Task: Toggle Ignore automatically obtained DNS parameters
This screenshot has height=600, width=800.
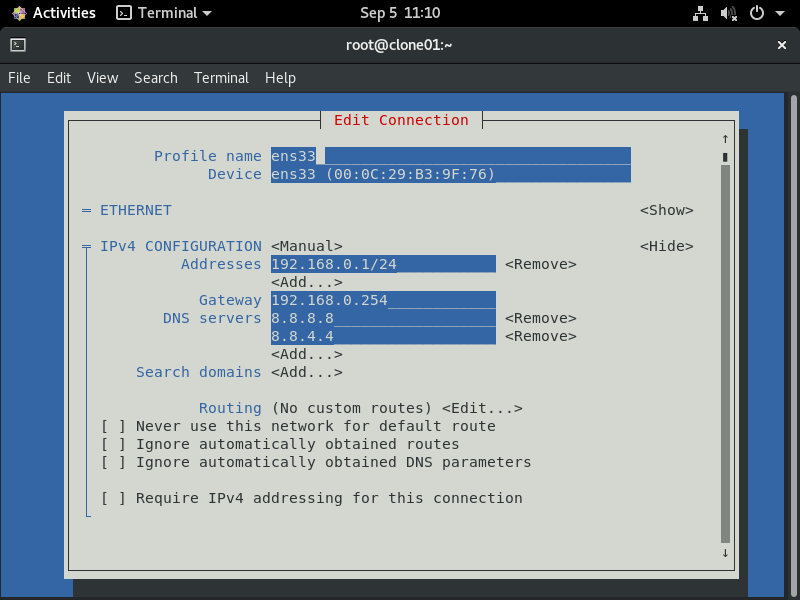Action: pos(316,462)
